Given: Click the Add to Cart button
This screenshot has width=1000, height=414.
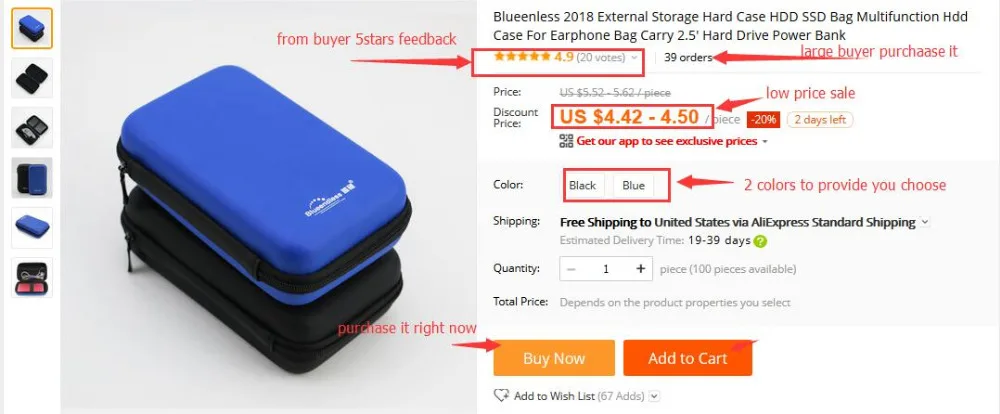Looking at the screenshot, I should [688, 358].
